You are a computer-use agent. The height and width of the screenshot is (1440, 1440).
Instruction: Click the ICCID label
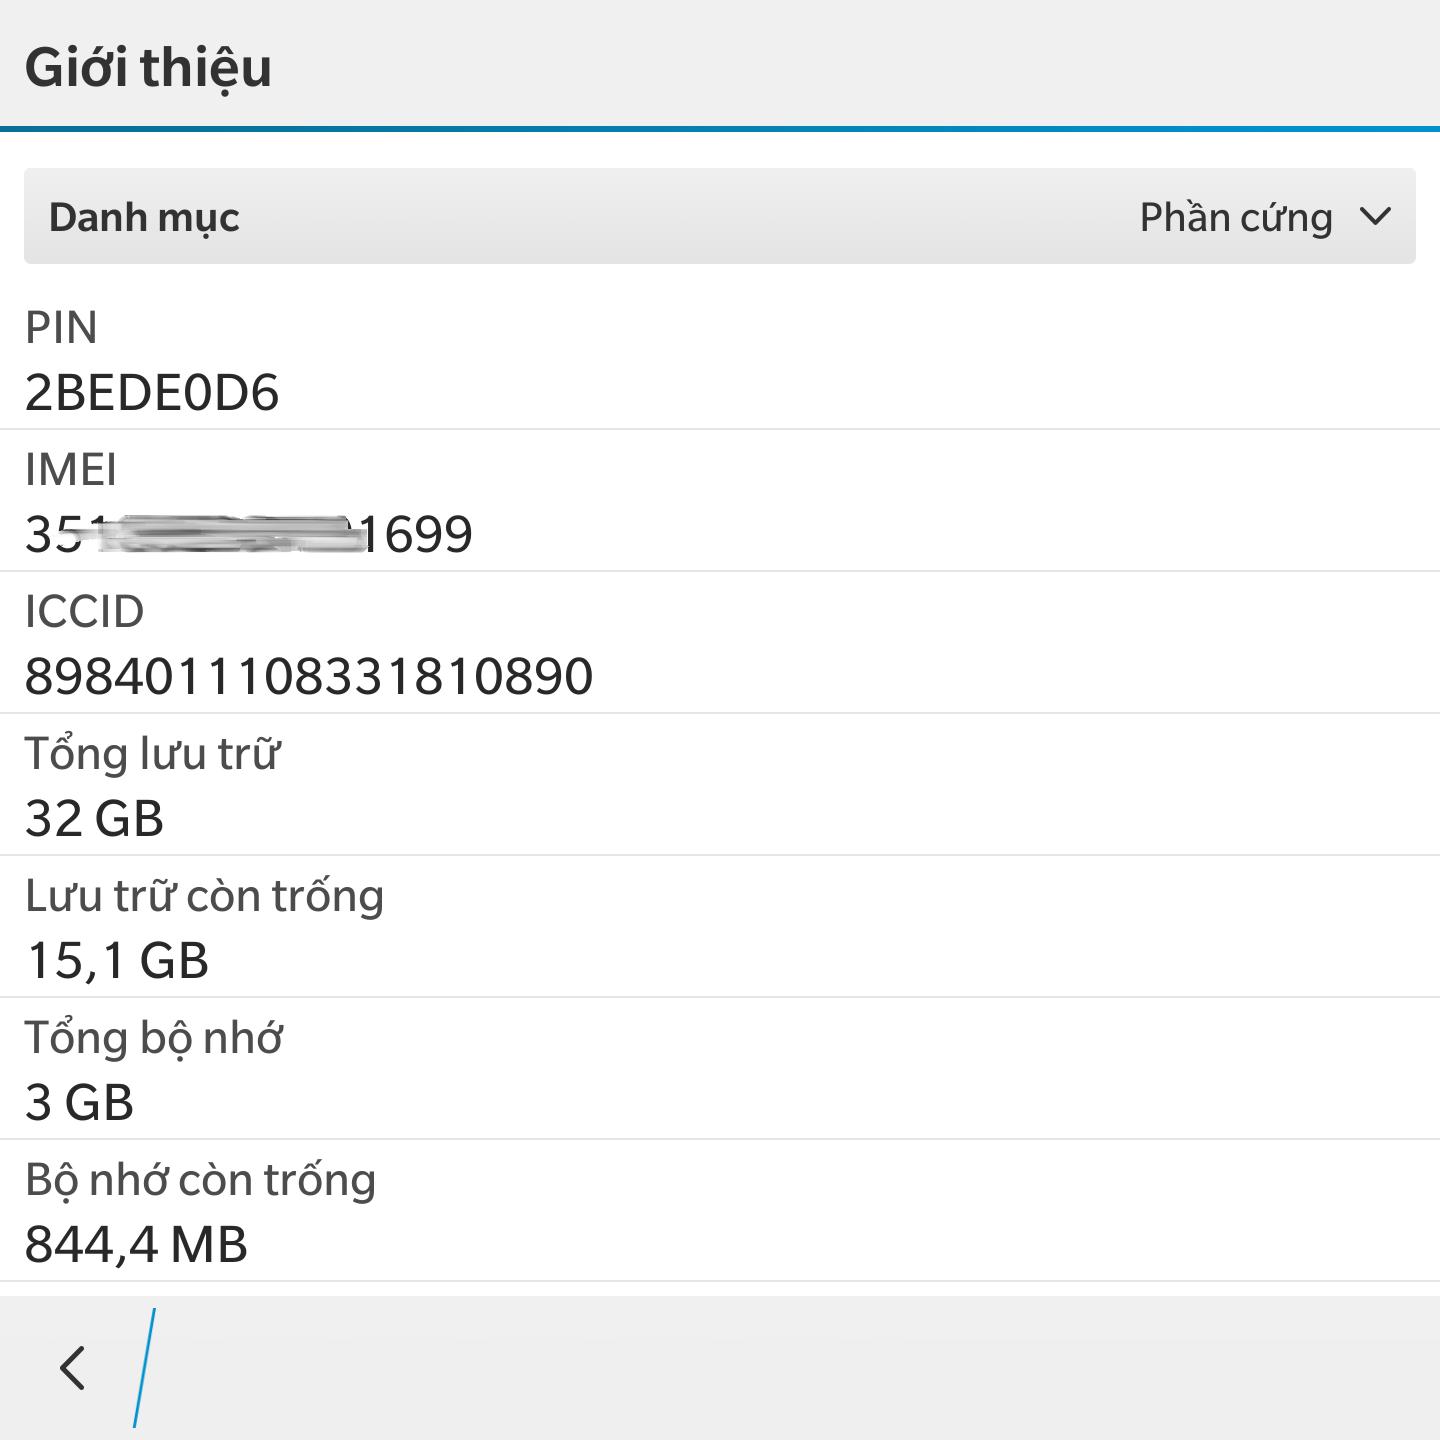click(84, 612)
